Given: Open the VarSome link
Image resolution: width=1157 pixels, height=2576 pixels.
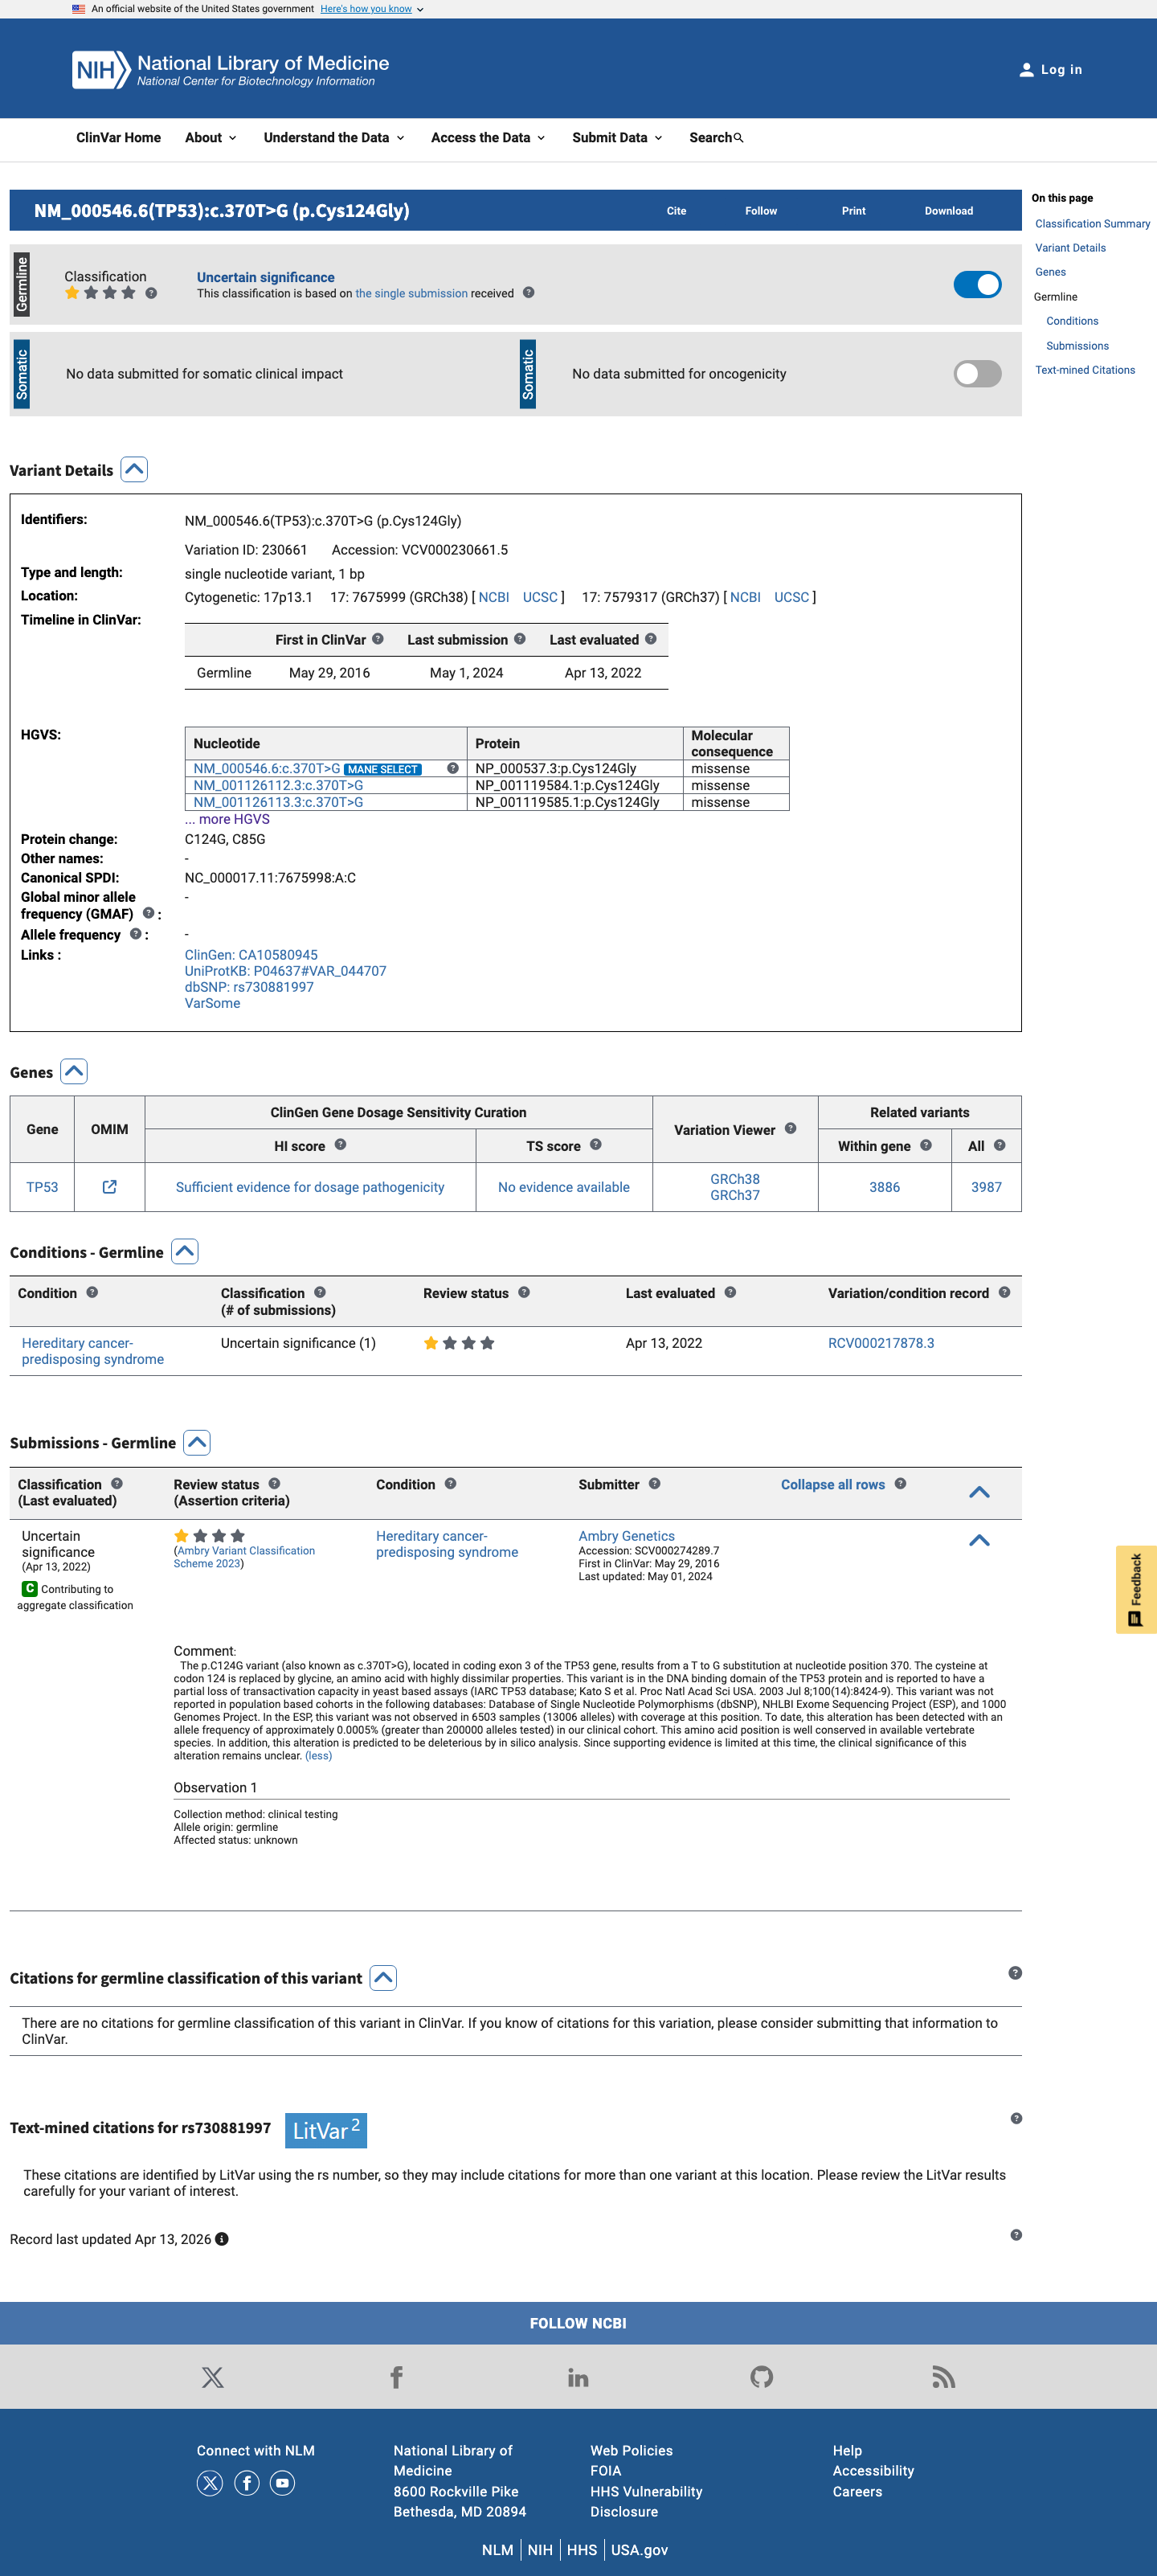Looking at the screenshot, I should coord(212,1003).
